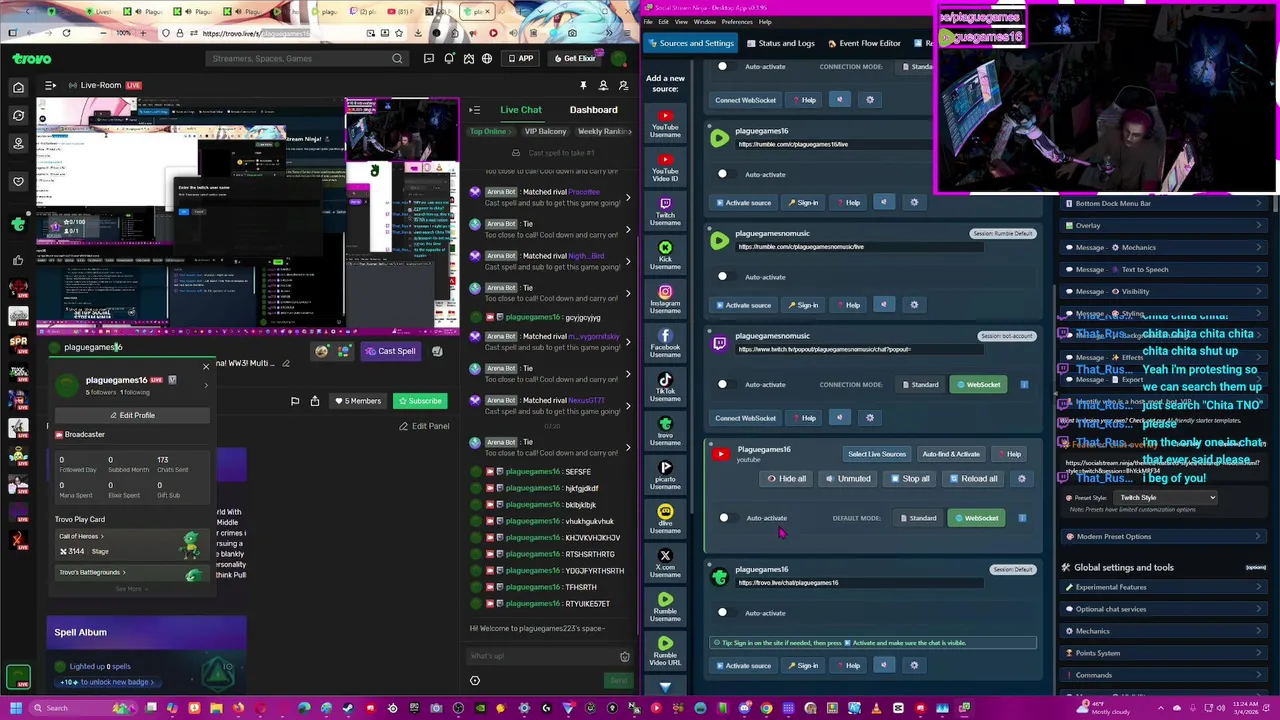Add a Trovo Username source
Screen dimensions: 1280x720
pos(665,430)
